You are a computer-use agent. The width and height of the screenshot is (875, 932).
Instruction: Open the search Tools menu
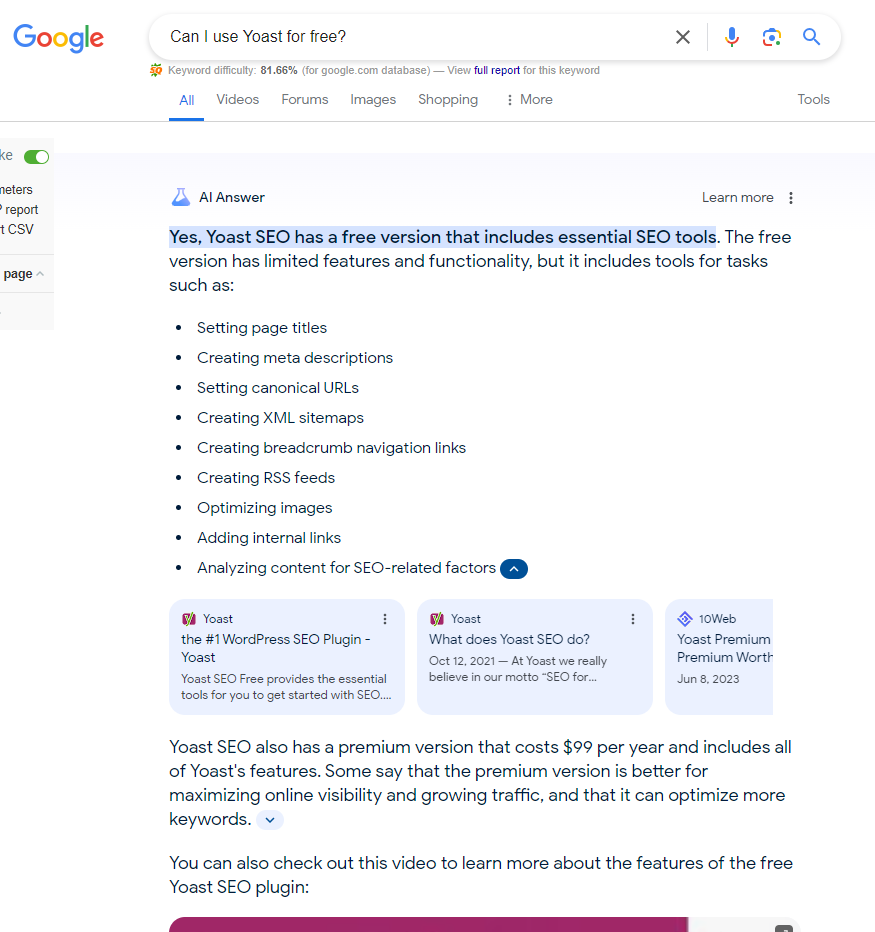pyautogui.click(x=813, y=99)
